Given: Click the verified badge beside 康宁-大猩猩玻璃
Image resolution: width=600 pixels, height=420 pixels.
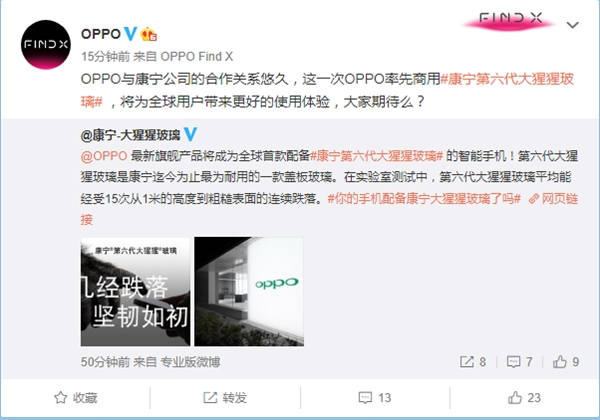Looking at the screenshot, I should (190, 134).
